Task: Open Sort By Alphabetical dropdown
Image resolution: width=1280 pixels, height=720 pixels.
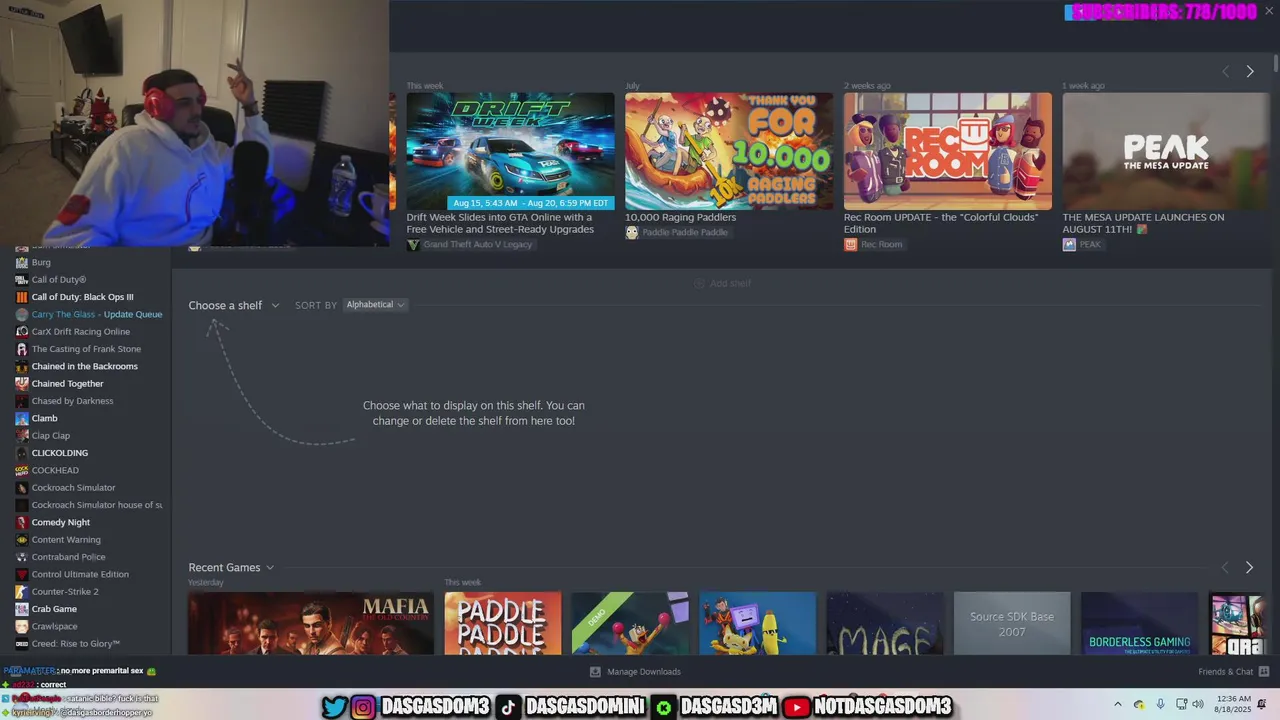Action: click(375, 305)
